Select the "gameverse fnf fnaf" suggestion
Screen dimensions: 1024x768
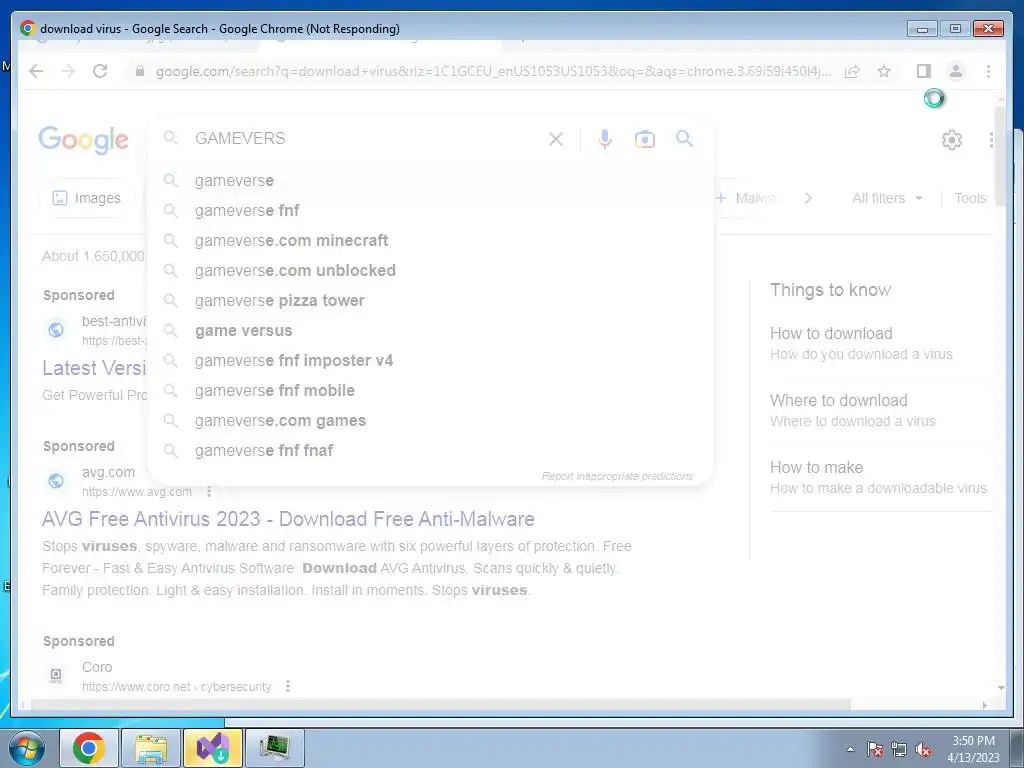pos(431,451)
